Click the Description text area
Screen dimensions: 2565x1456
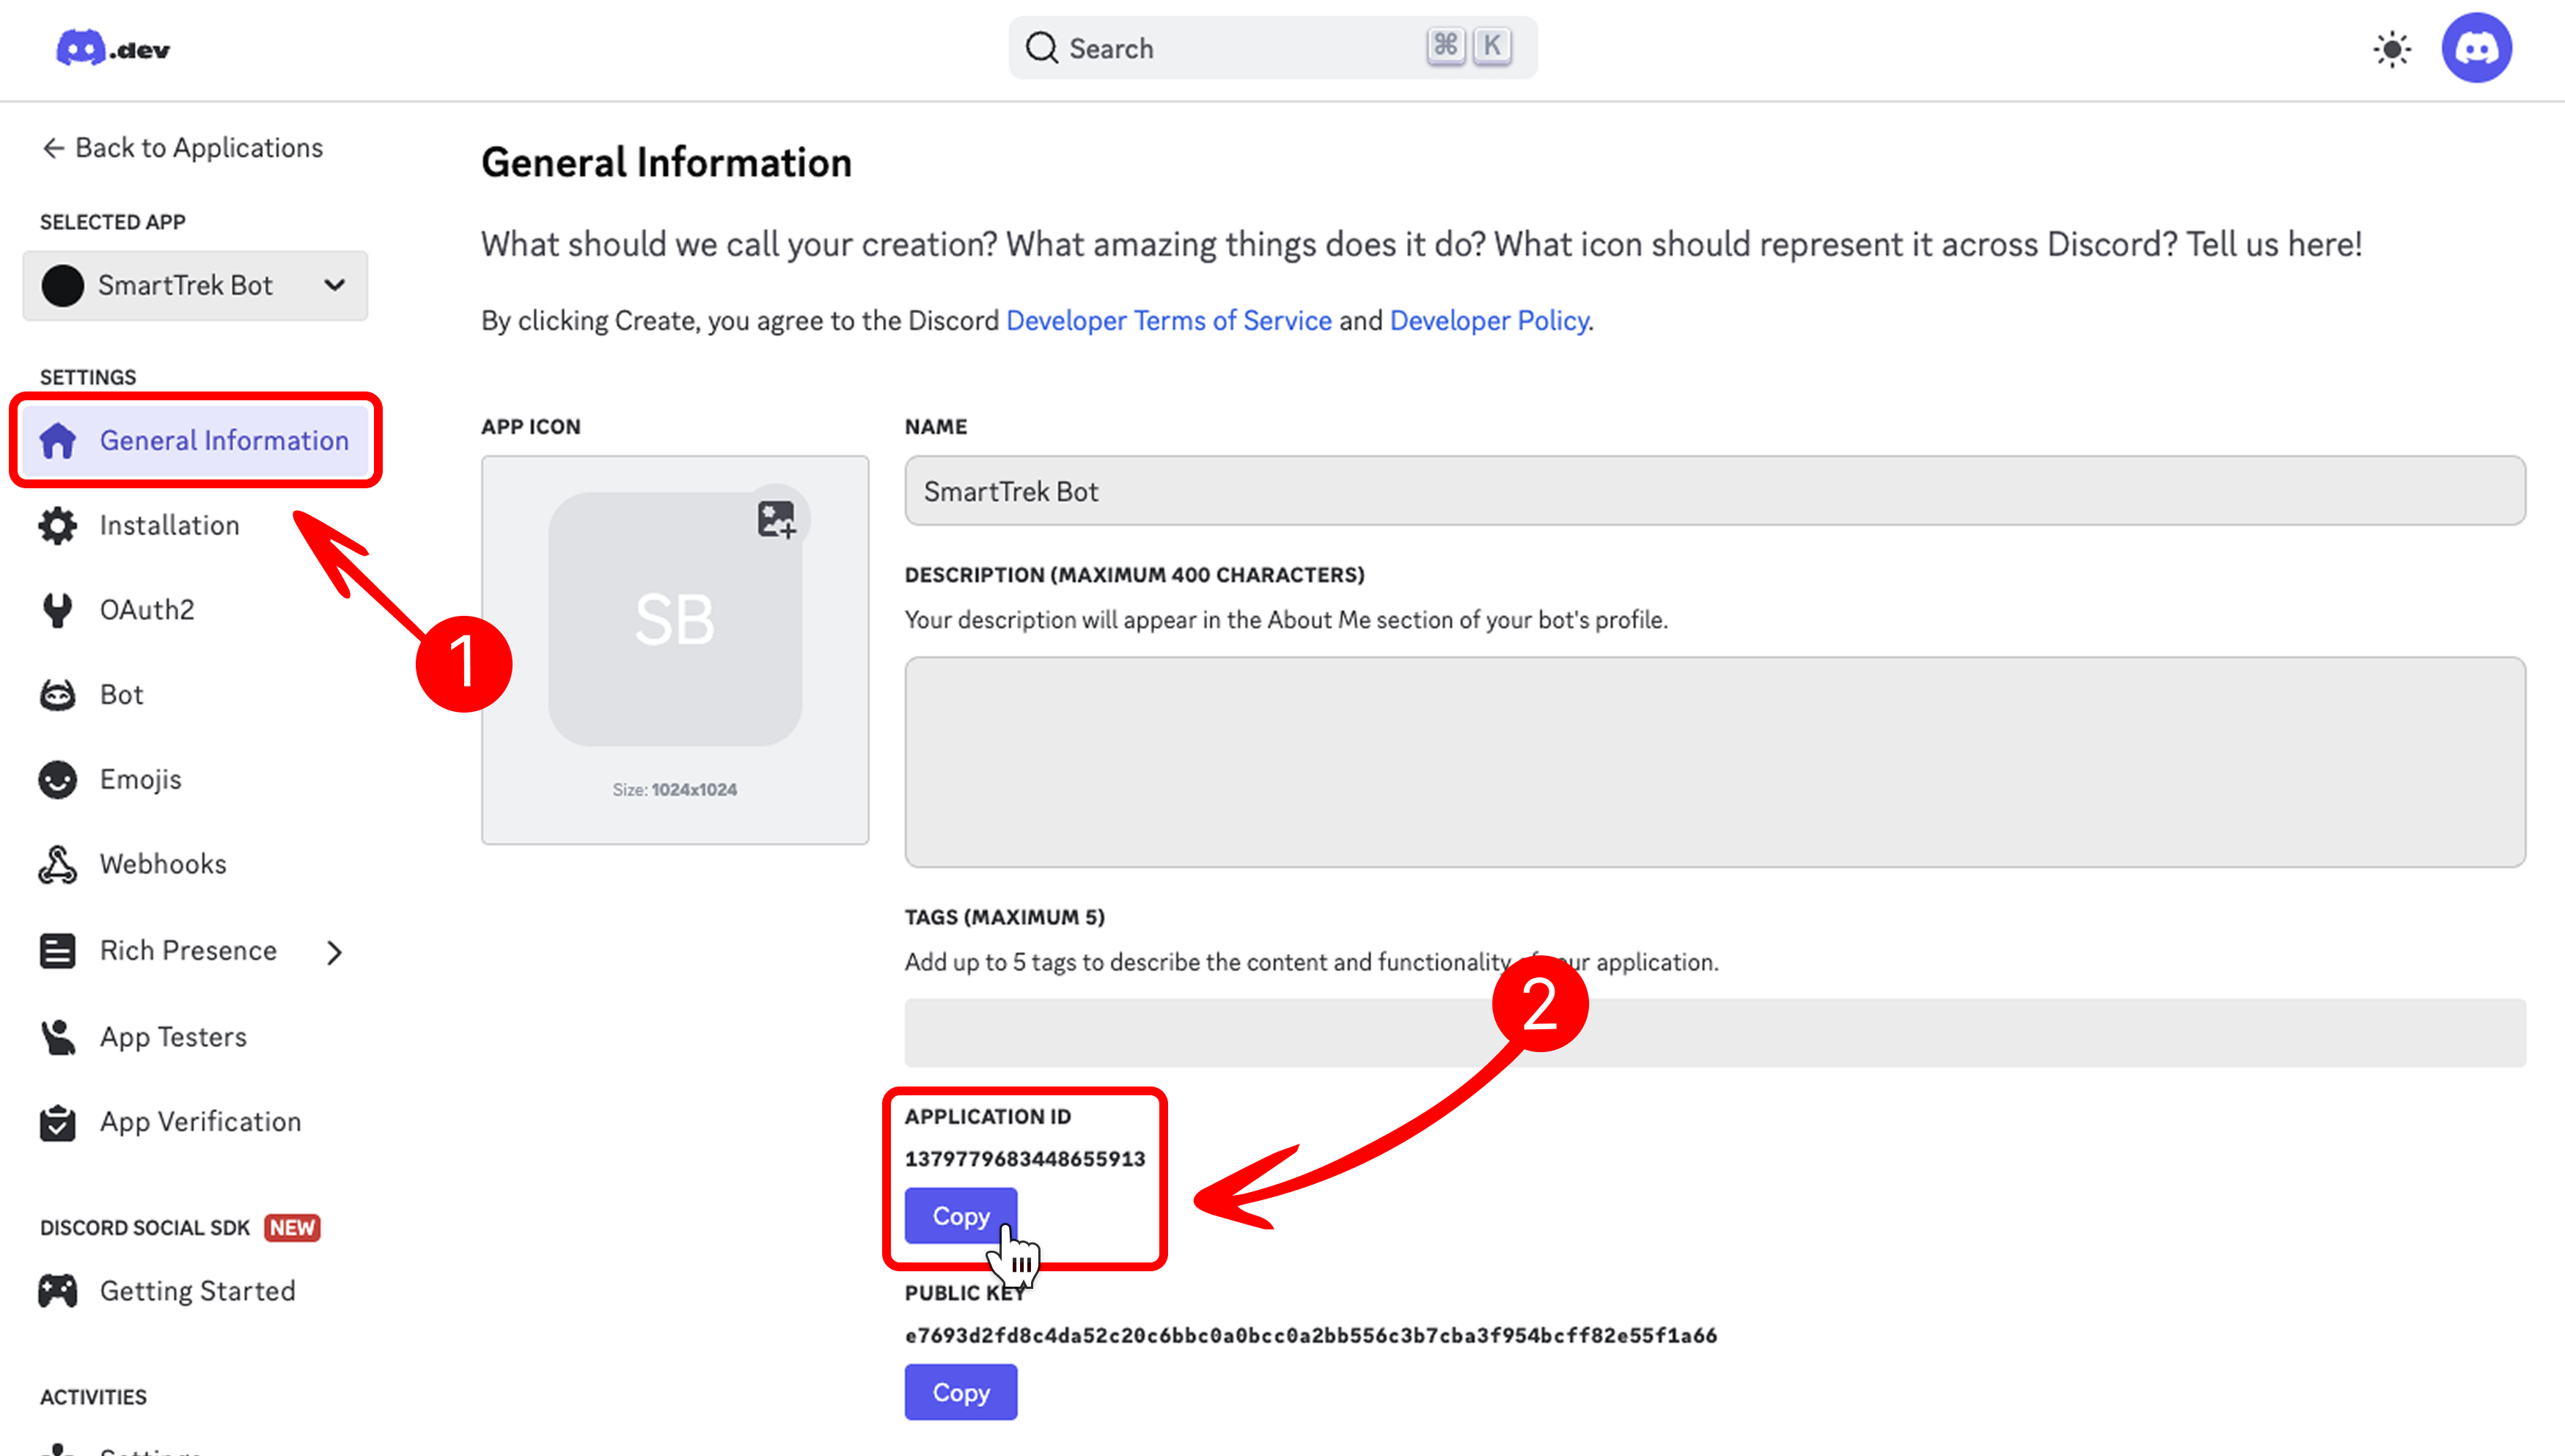[1715, 762]
